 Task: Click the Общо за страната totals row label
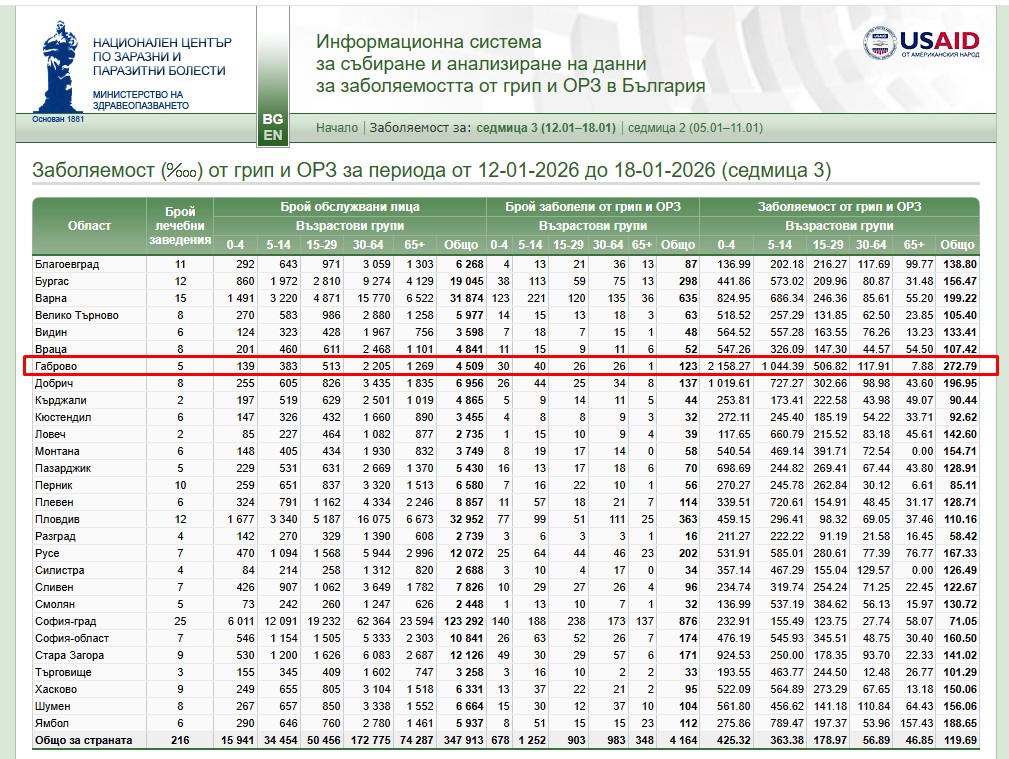84,740
